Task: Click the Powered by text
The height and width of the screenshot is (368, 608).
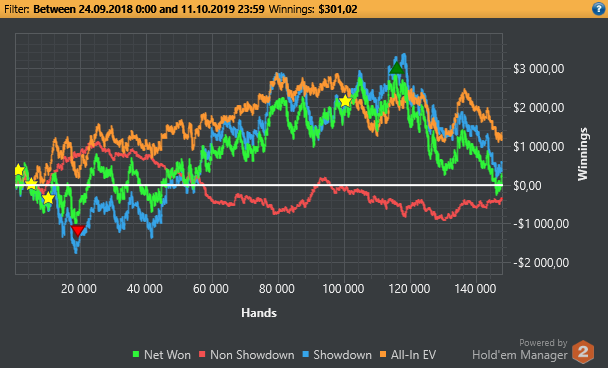Action: coord(543,343)
